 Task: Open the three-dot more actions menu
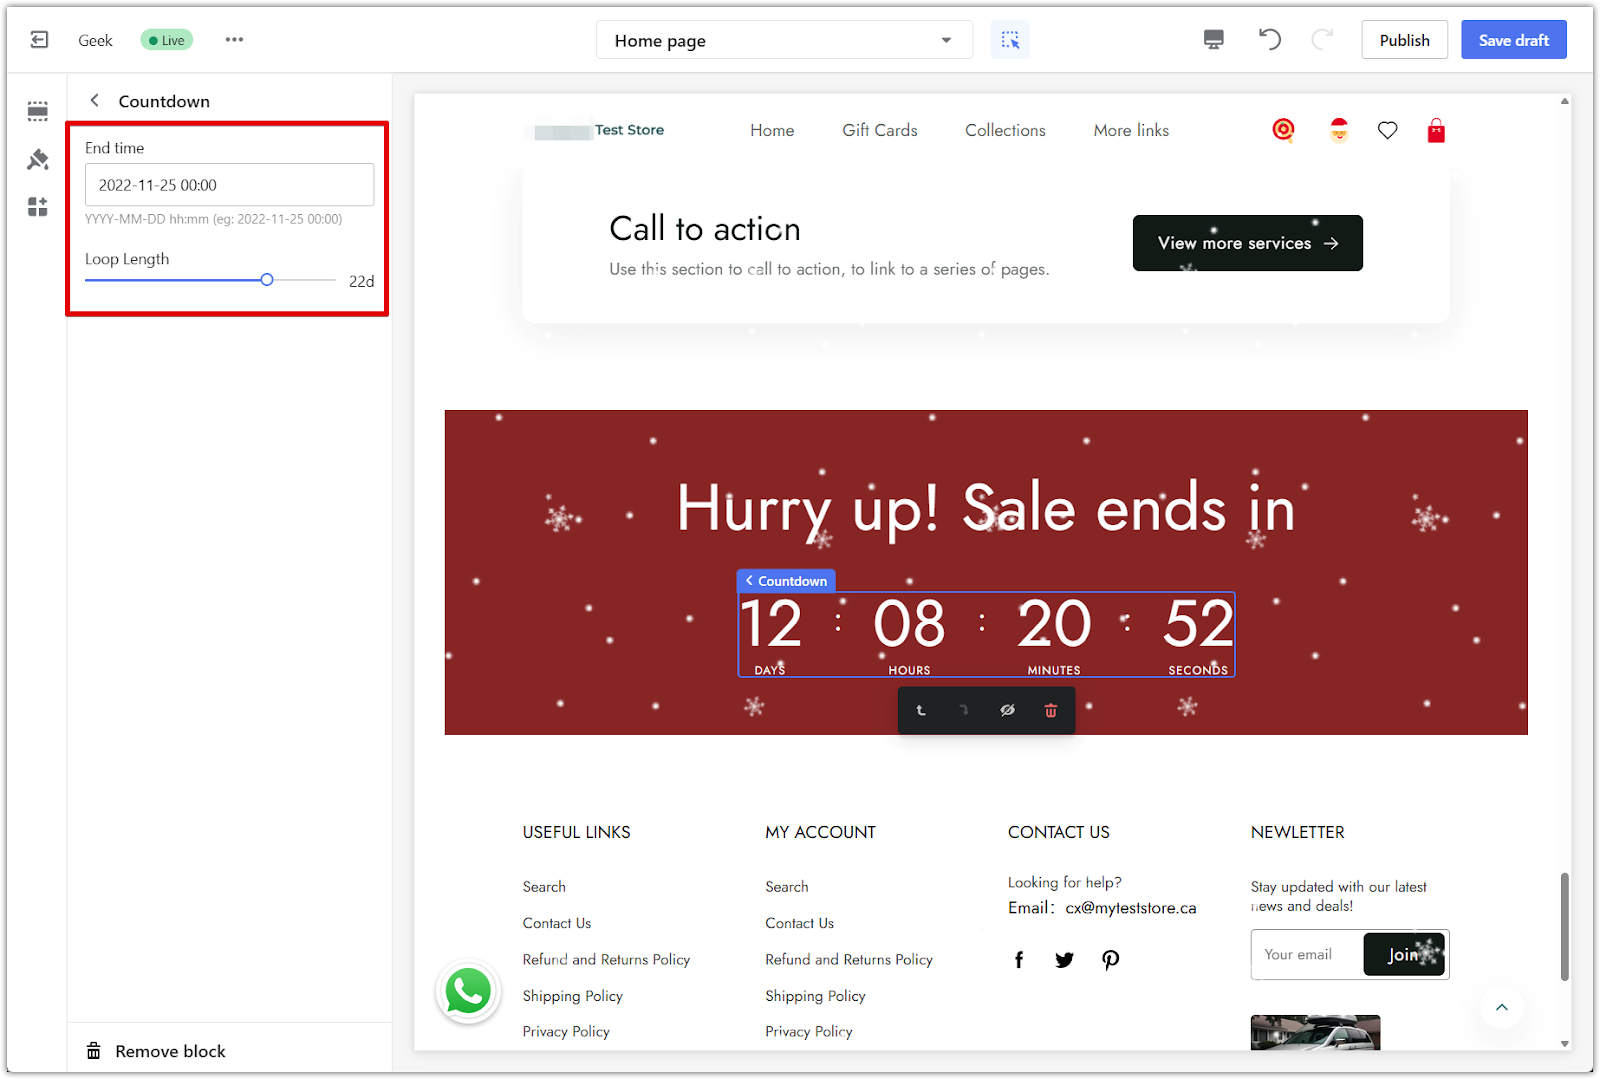pos(234,40)
